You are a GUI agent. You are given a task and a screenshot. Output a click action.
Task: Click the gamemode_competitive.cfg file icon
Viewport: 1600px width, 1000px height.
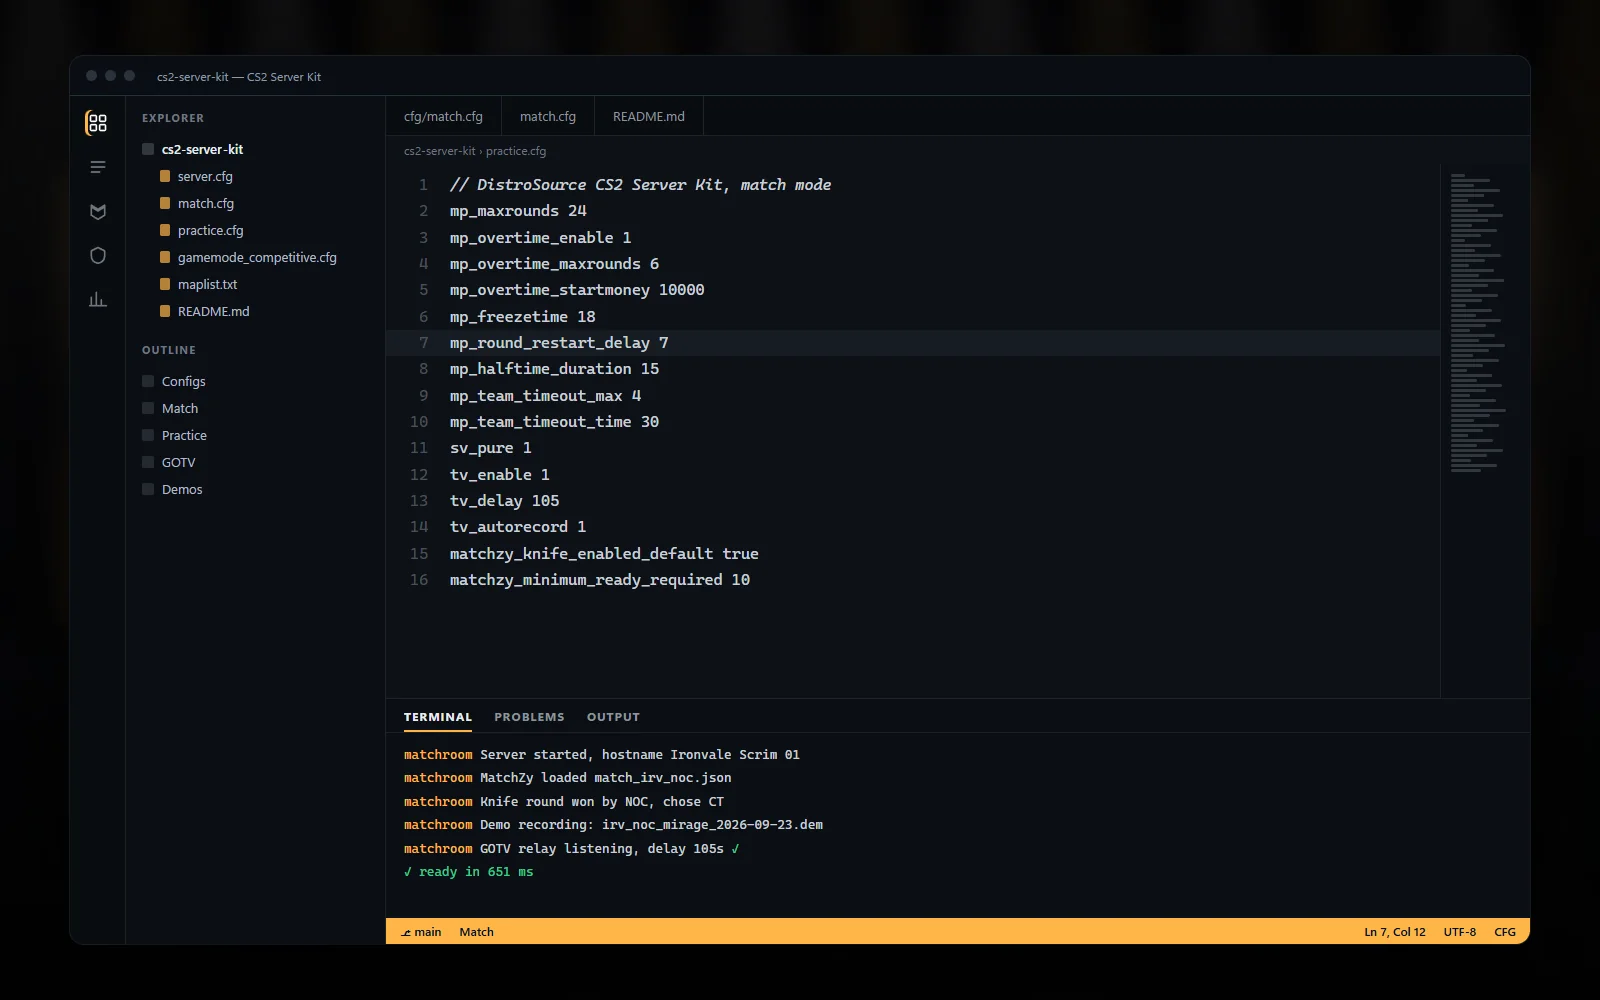tap(165, 257)
